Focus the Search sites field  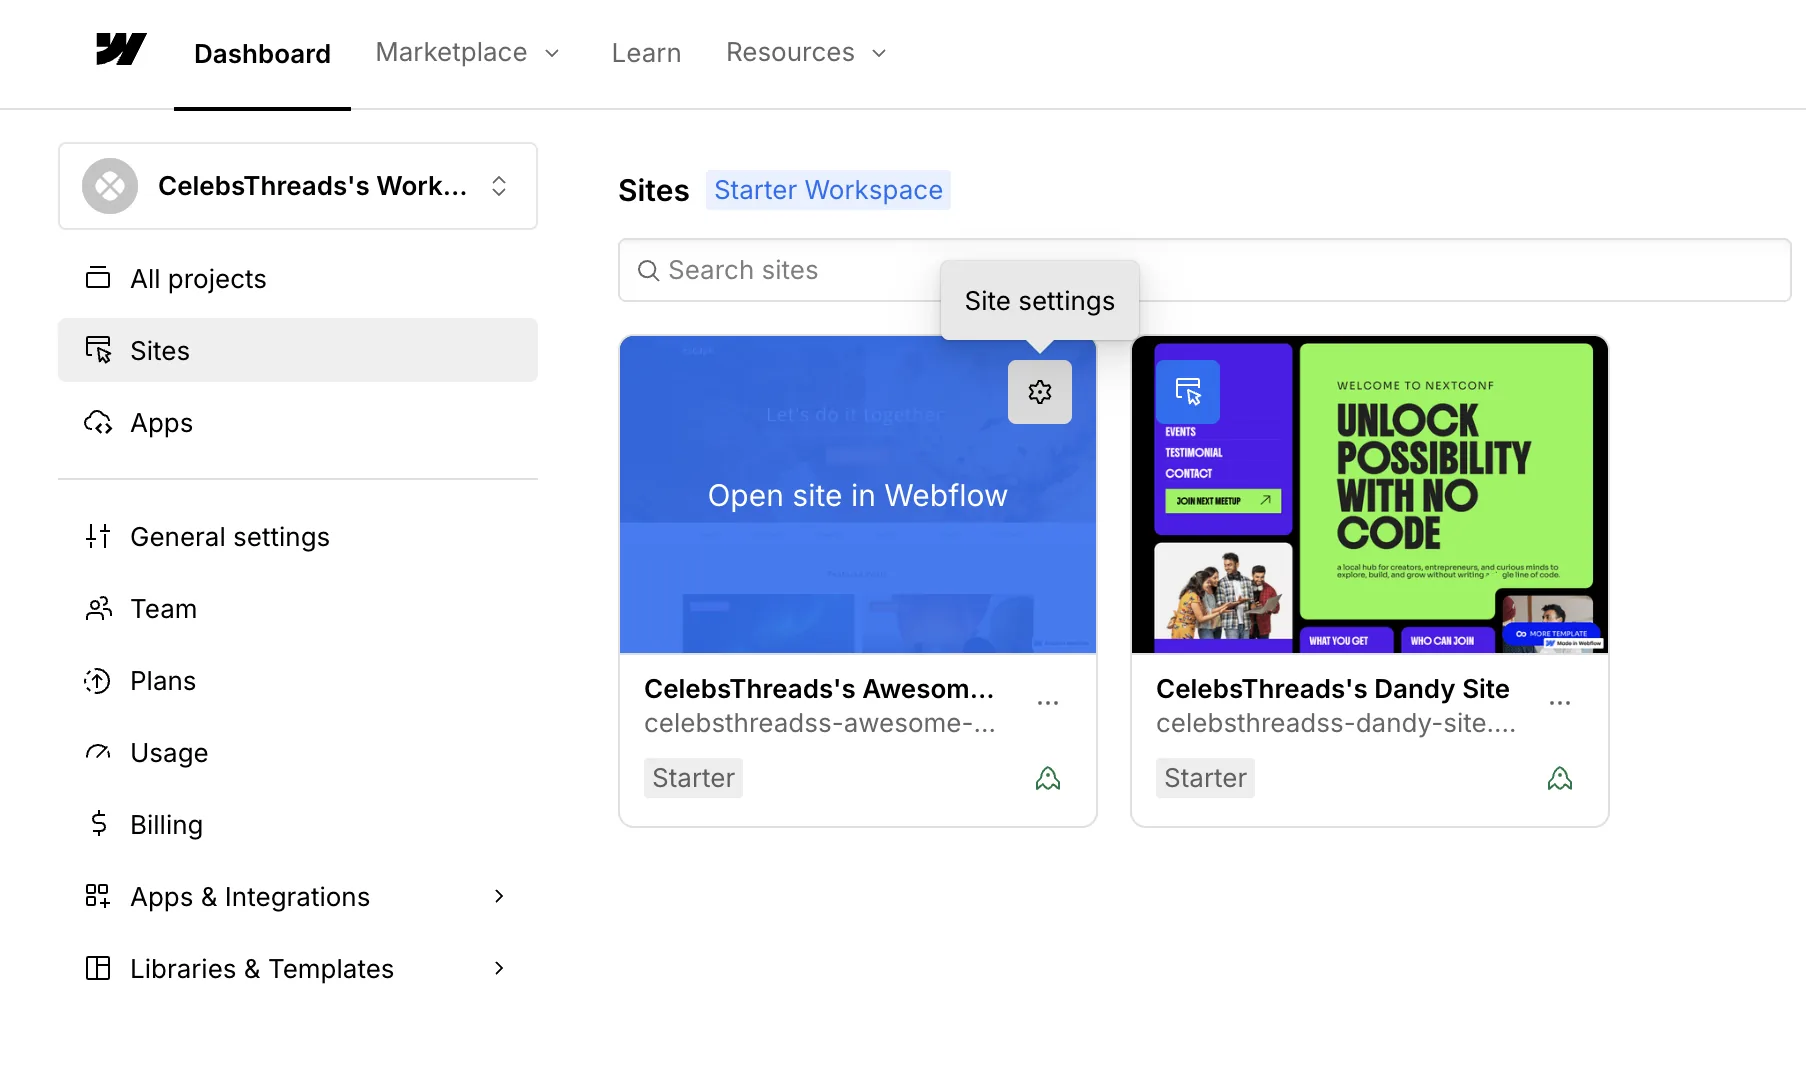coord(1205,270)
